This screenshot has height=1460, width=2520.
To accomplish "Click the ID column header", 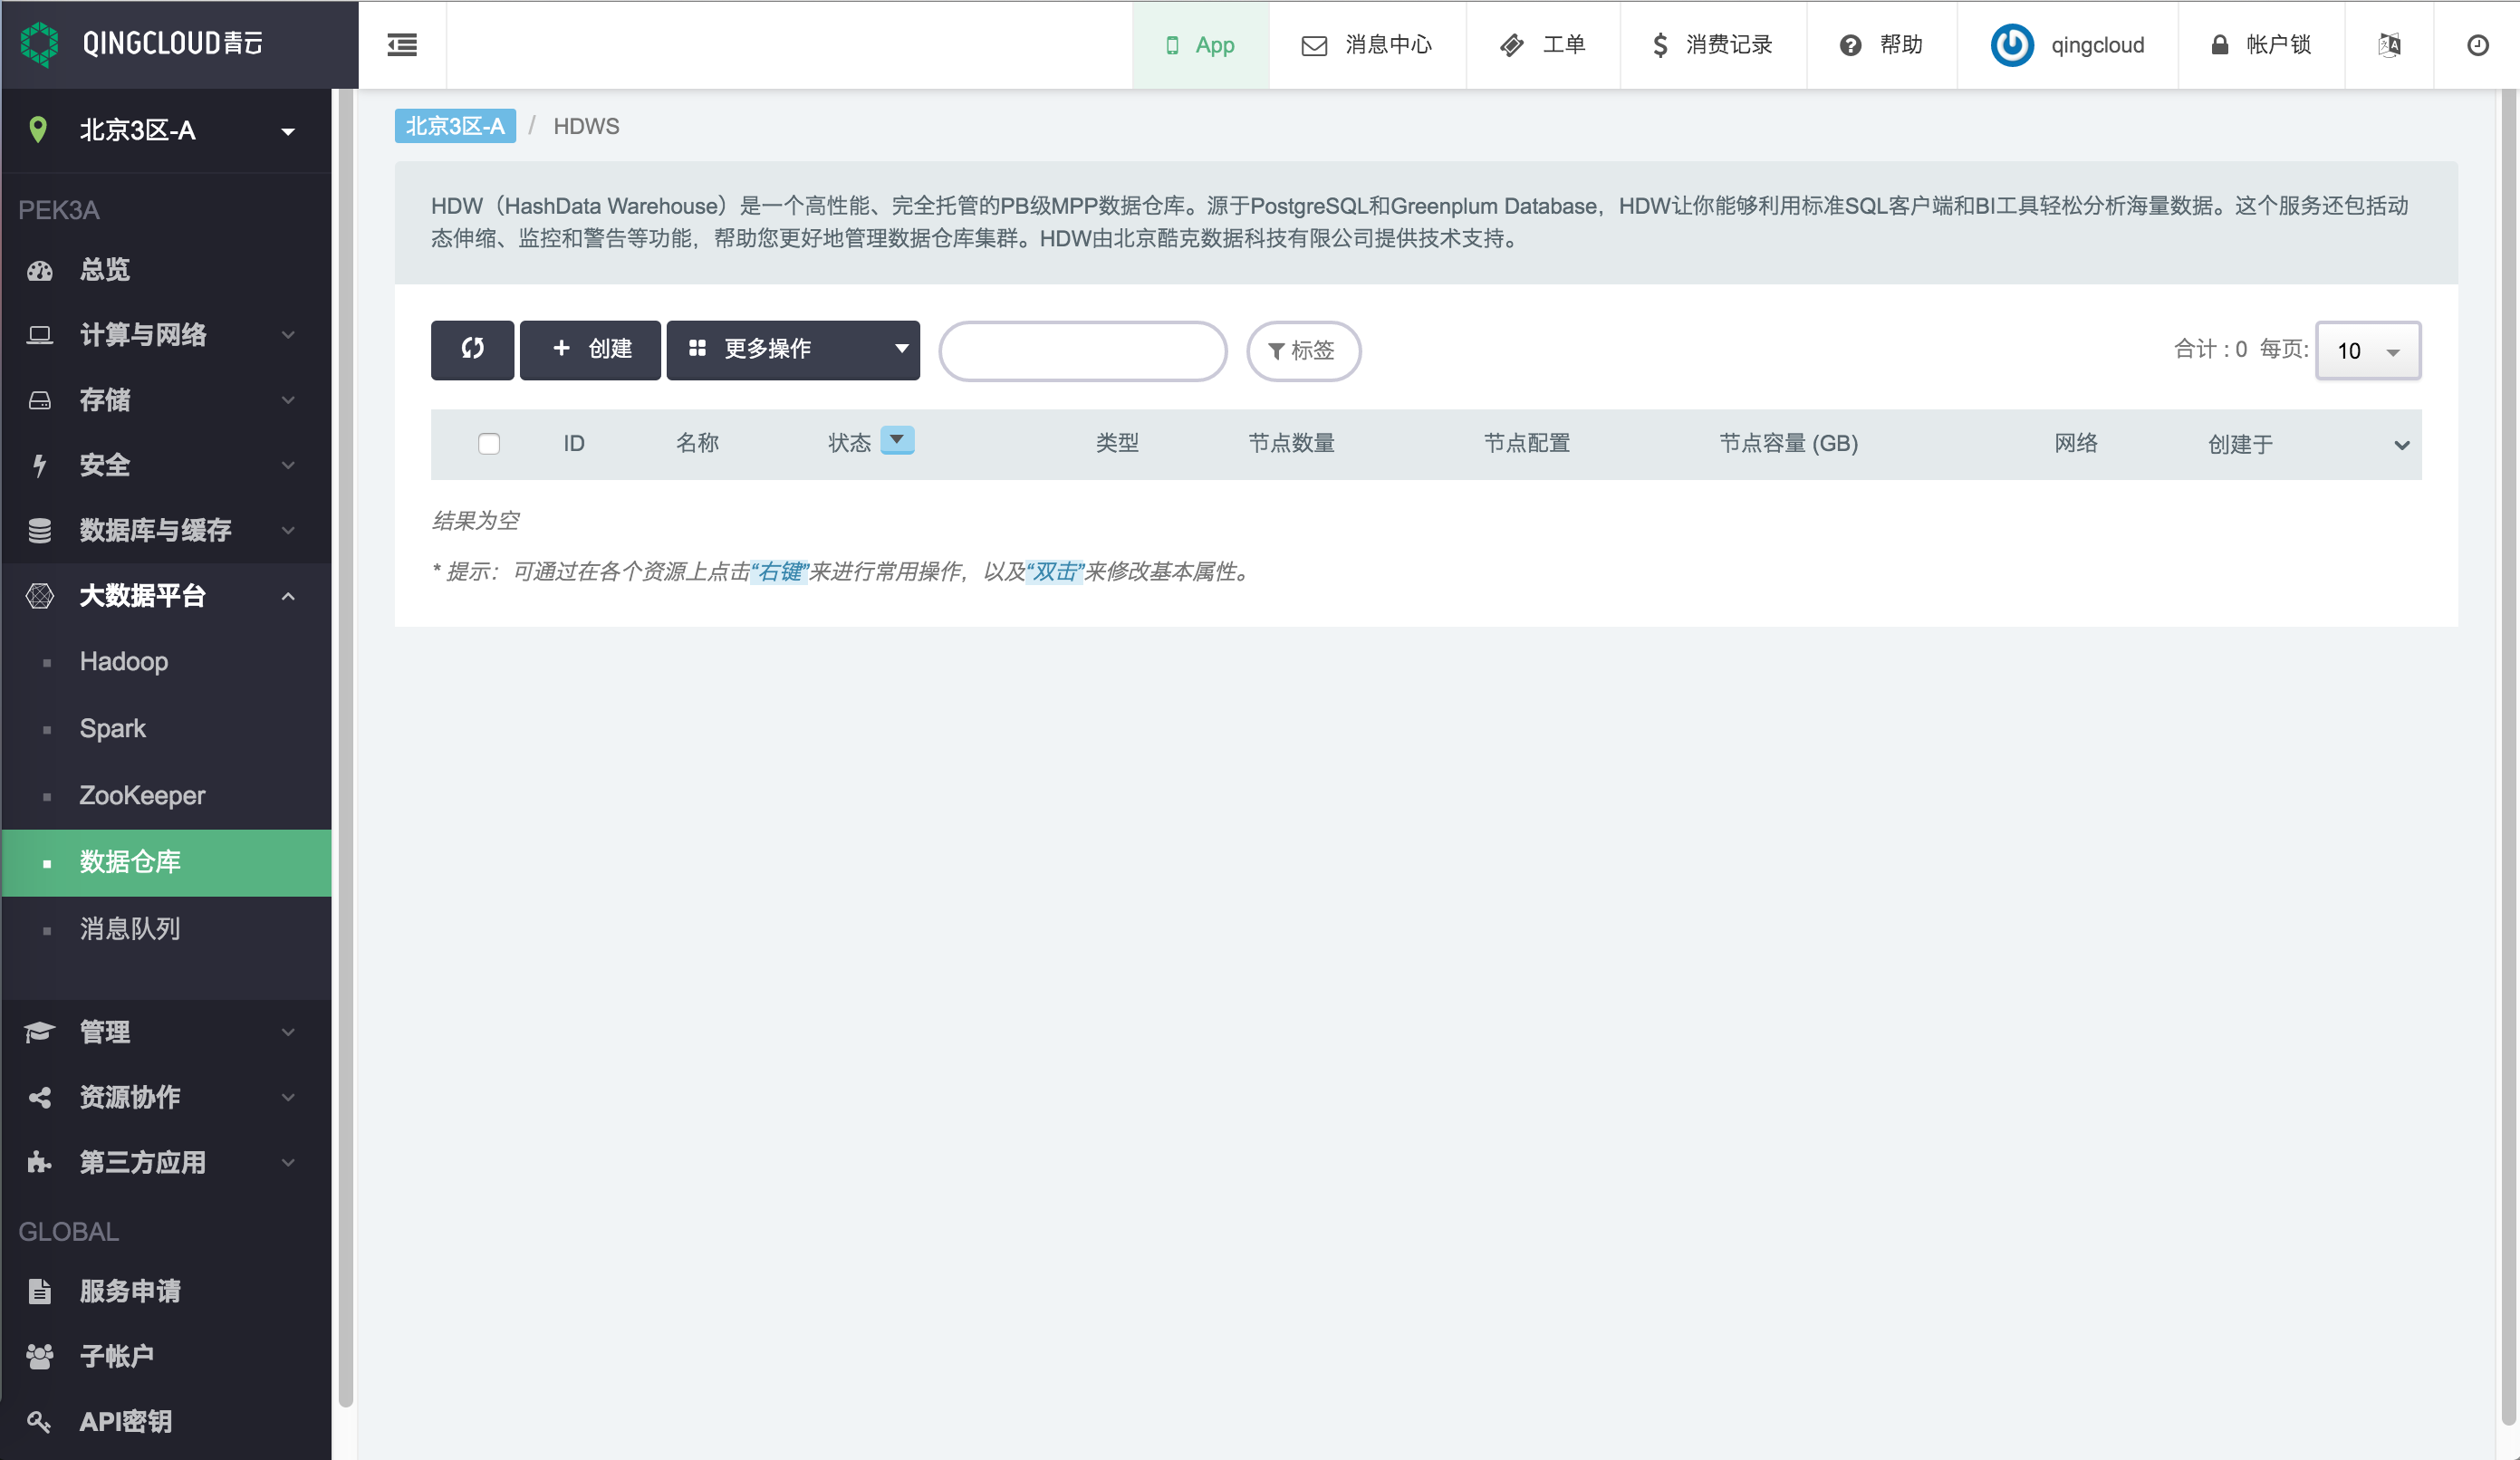I will pos(574,444).
